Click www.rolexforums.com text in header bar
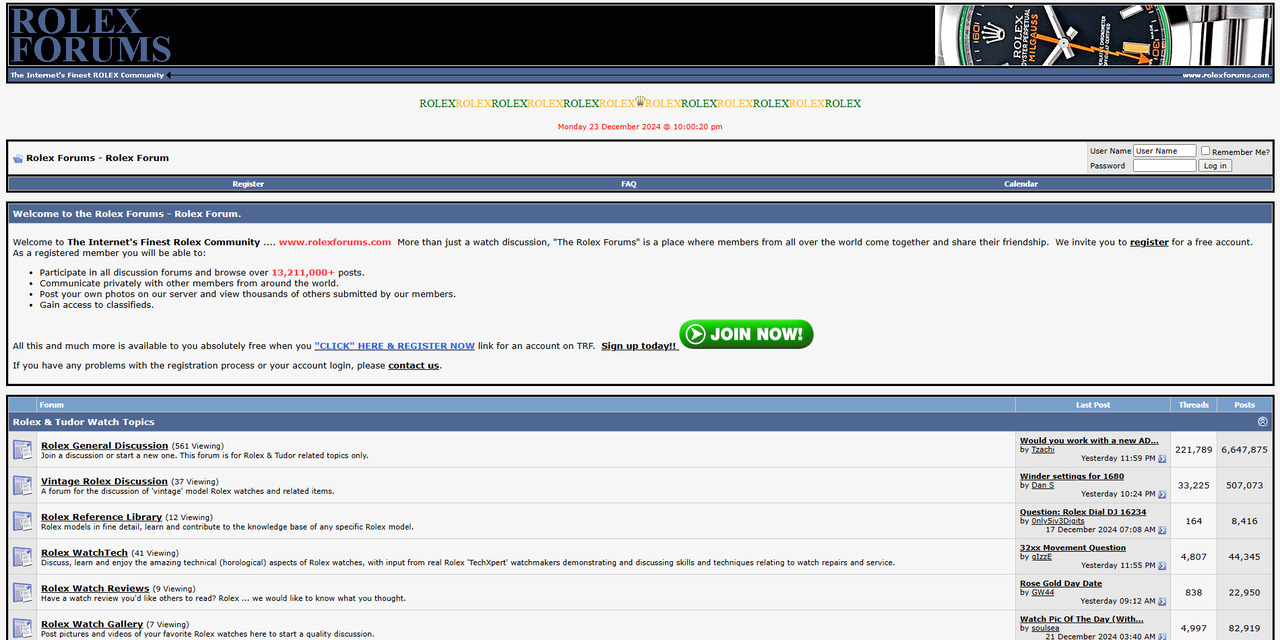The image size is (1280, 640). coord(1226,75)
